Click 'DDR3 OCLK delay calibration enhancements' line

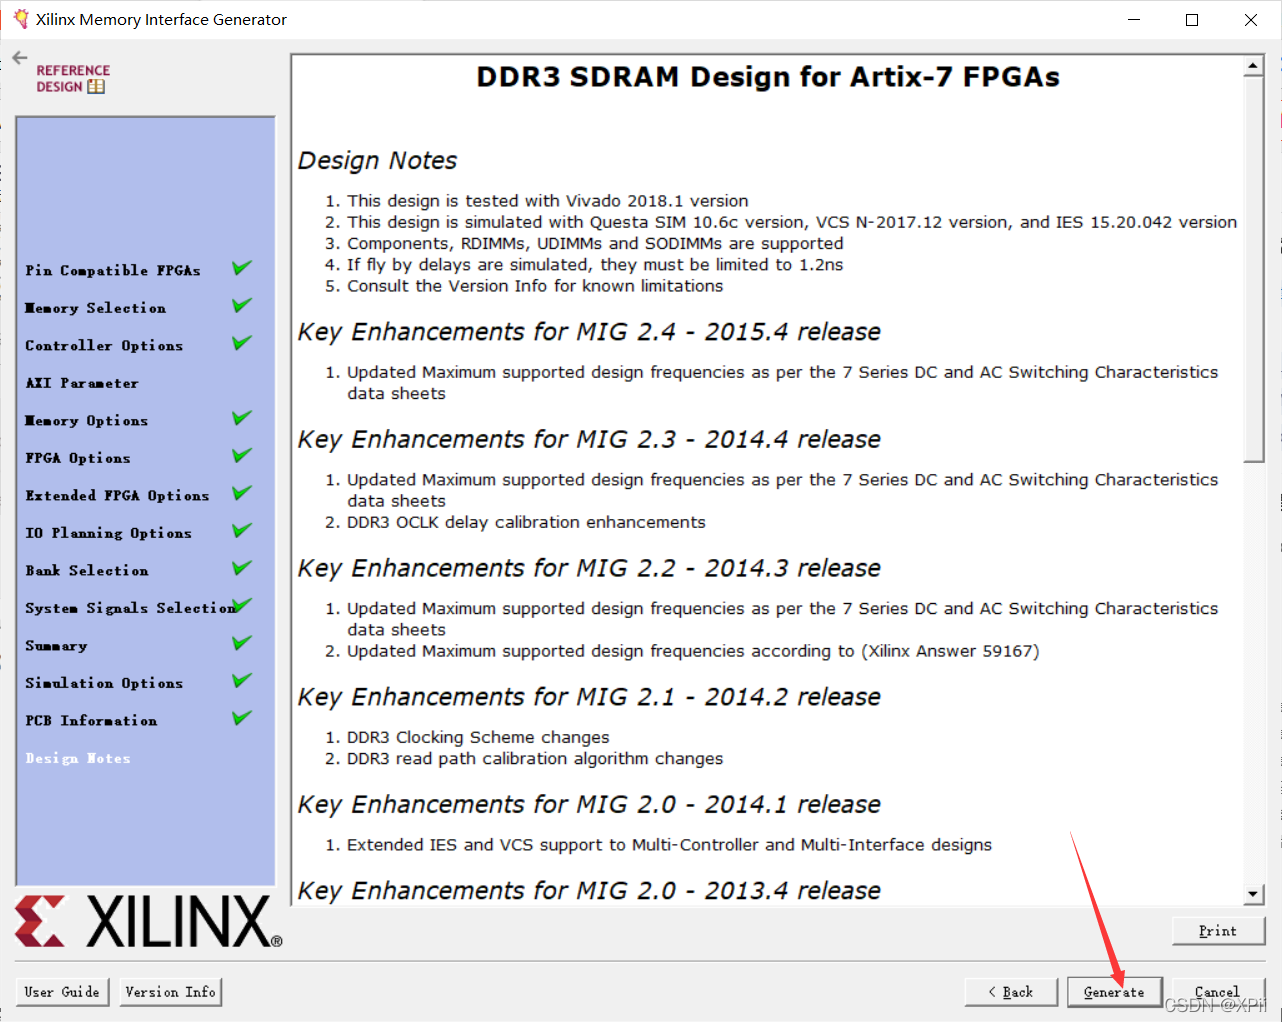pyautogui.click(x=526, y=522)
